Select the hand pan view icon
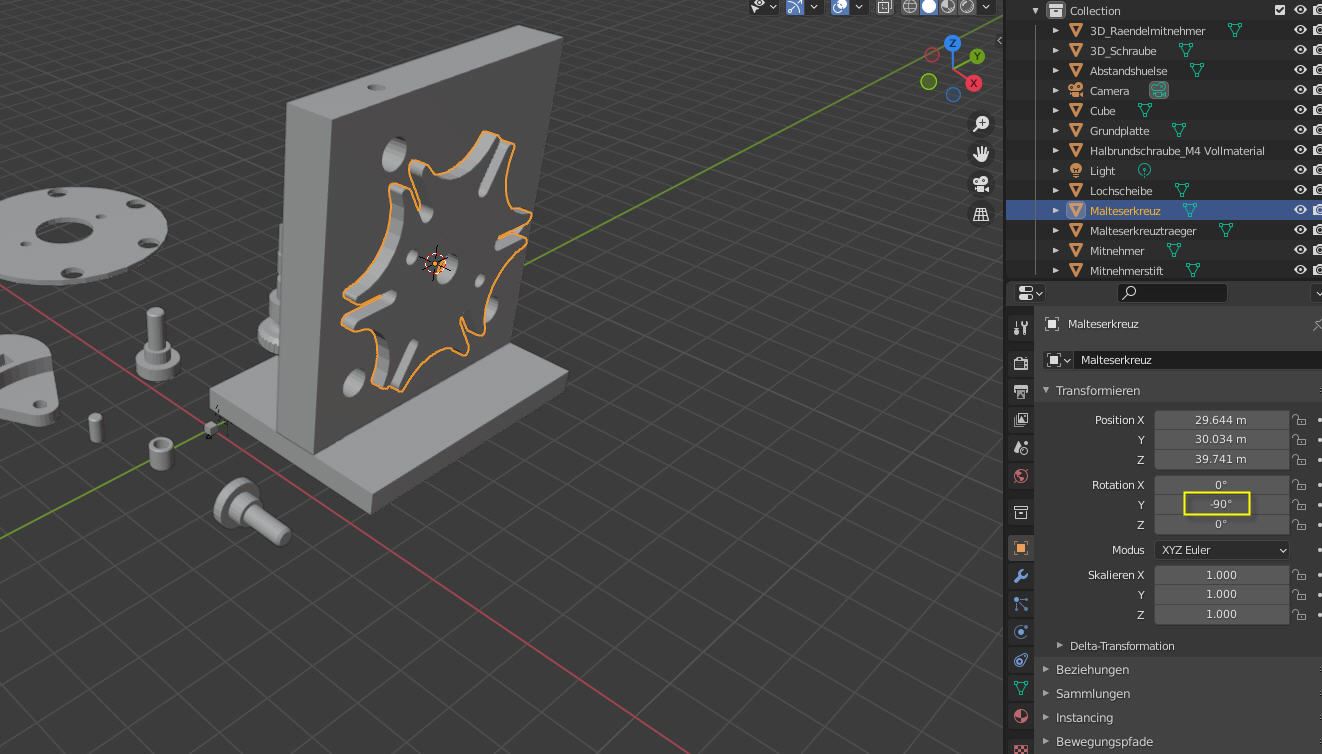1322x754 pixels. click(x=981, y=154)
